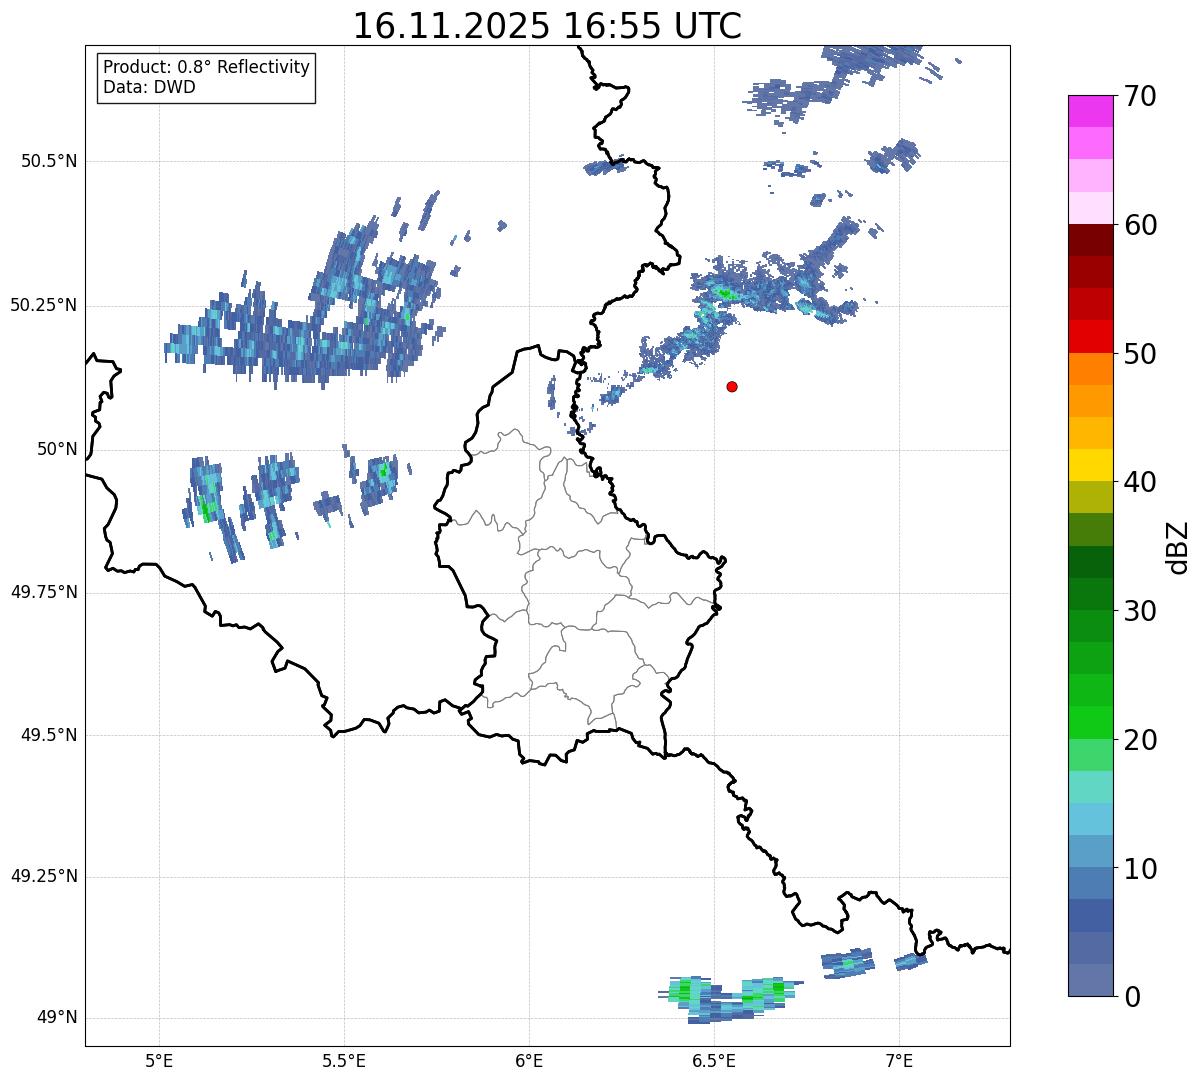Click the colorbar 70 tick label
The width and height of the screenshot is (1202, 1081).
click(1140, 96)
